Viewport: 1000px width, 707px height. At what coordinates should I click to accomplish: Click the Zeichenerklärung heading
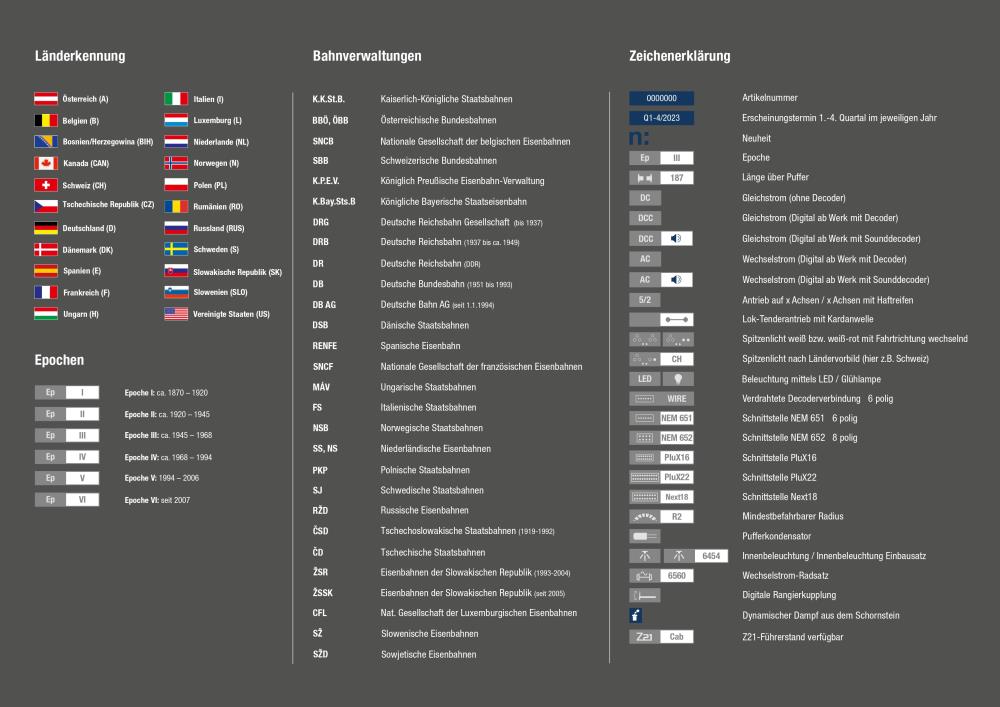point(680,56)
